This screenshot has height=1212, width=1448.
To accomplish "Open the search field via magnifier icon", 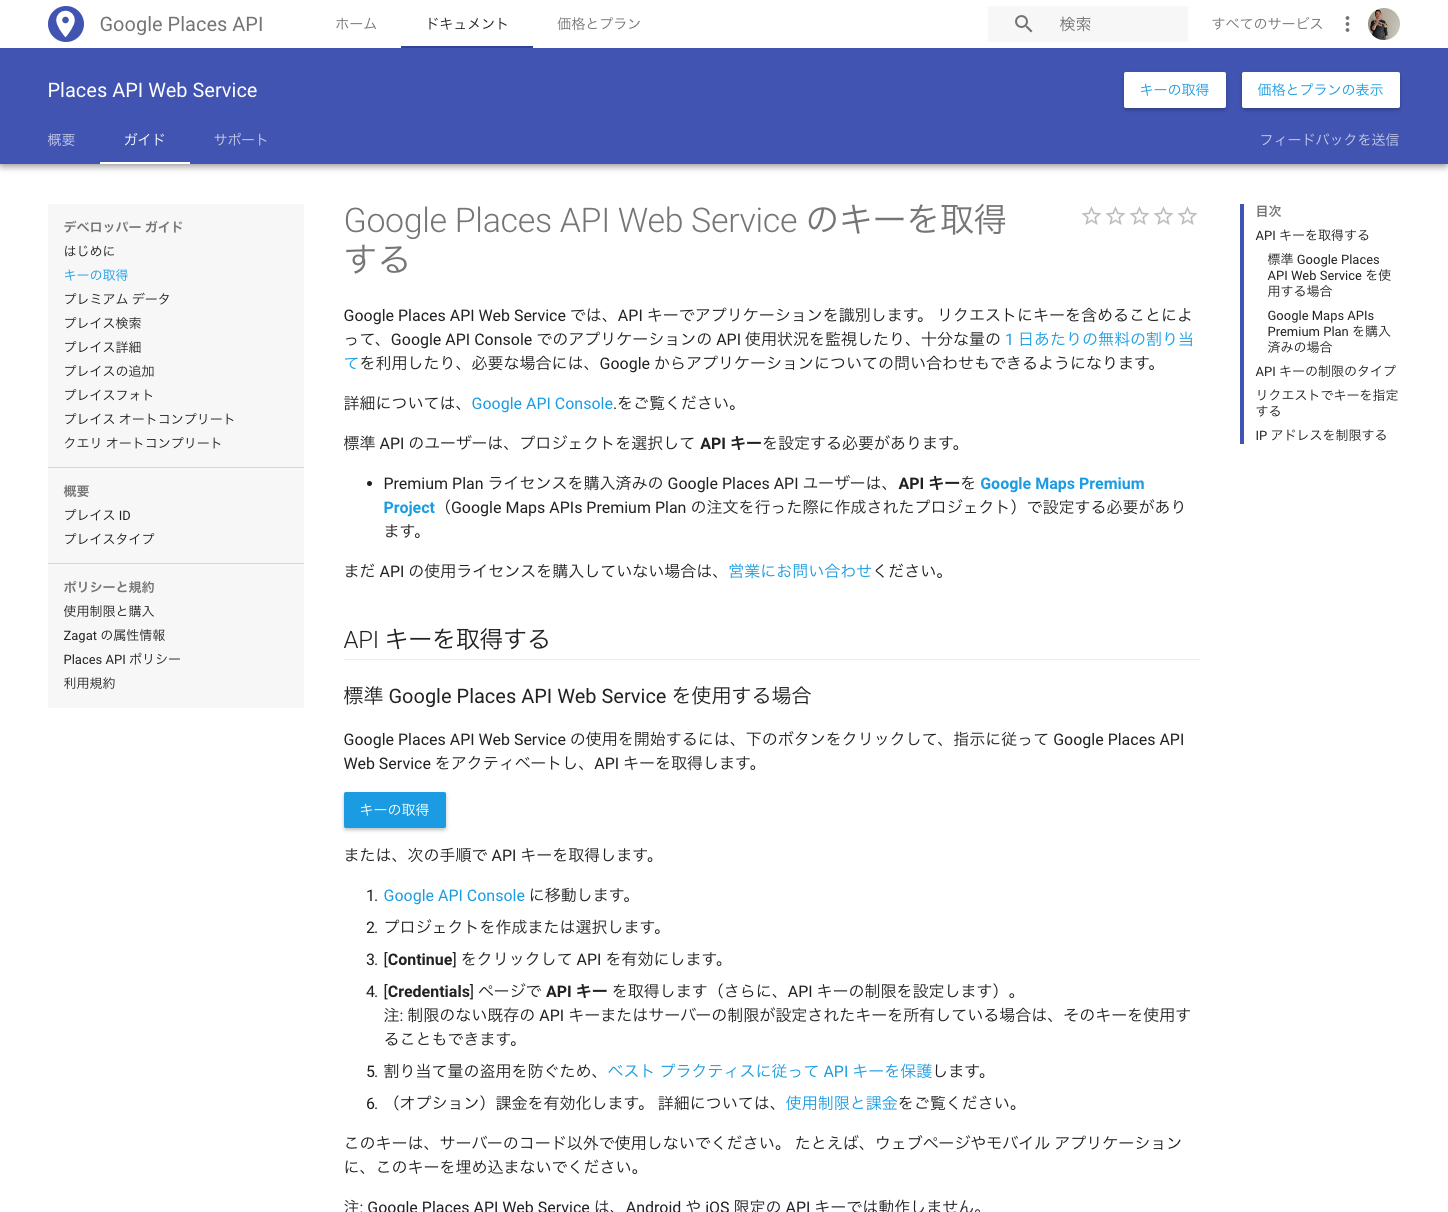I will click(x=1022, y=23).
